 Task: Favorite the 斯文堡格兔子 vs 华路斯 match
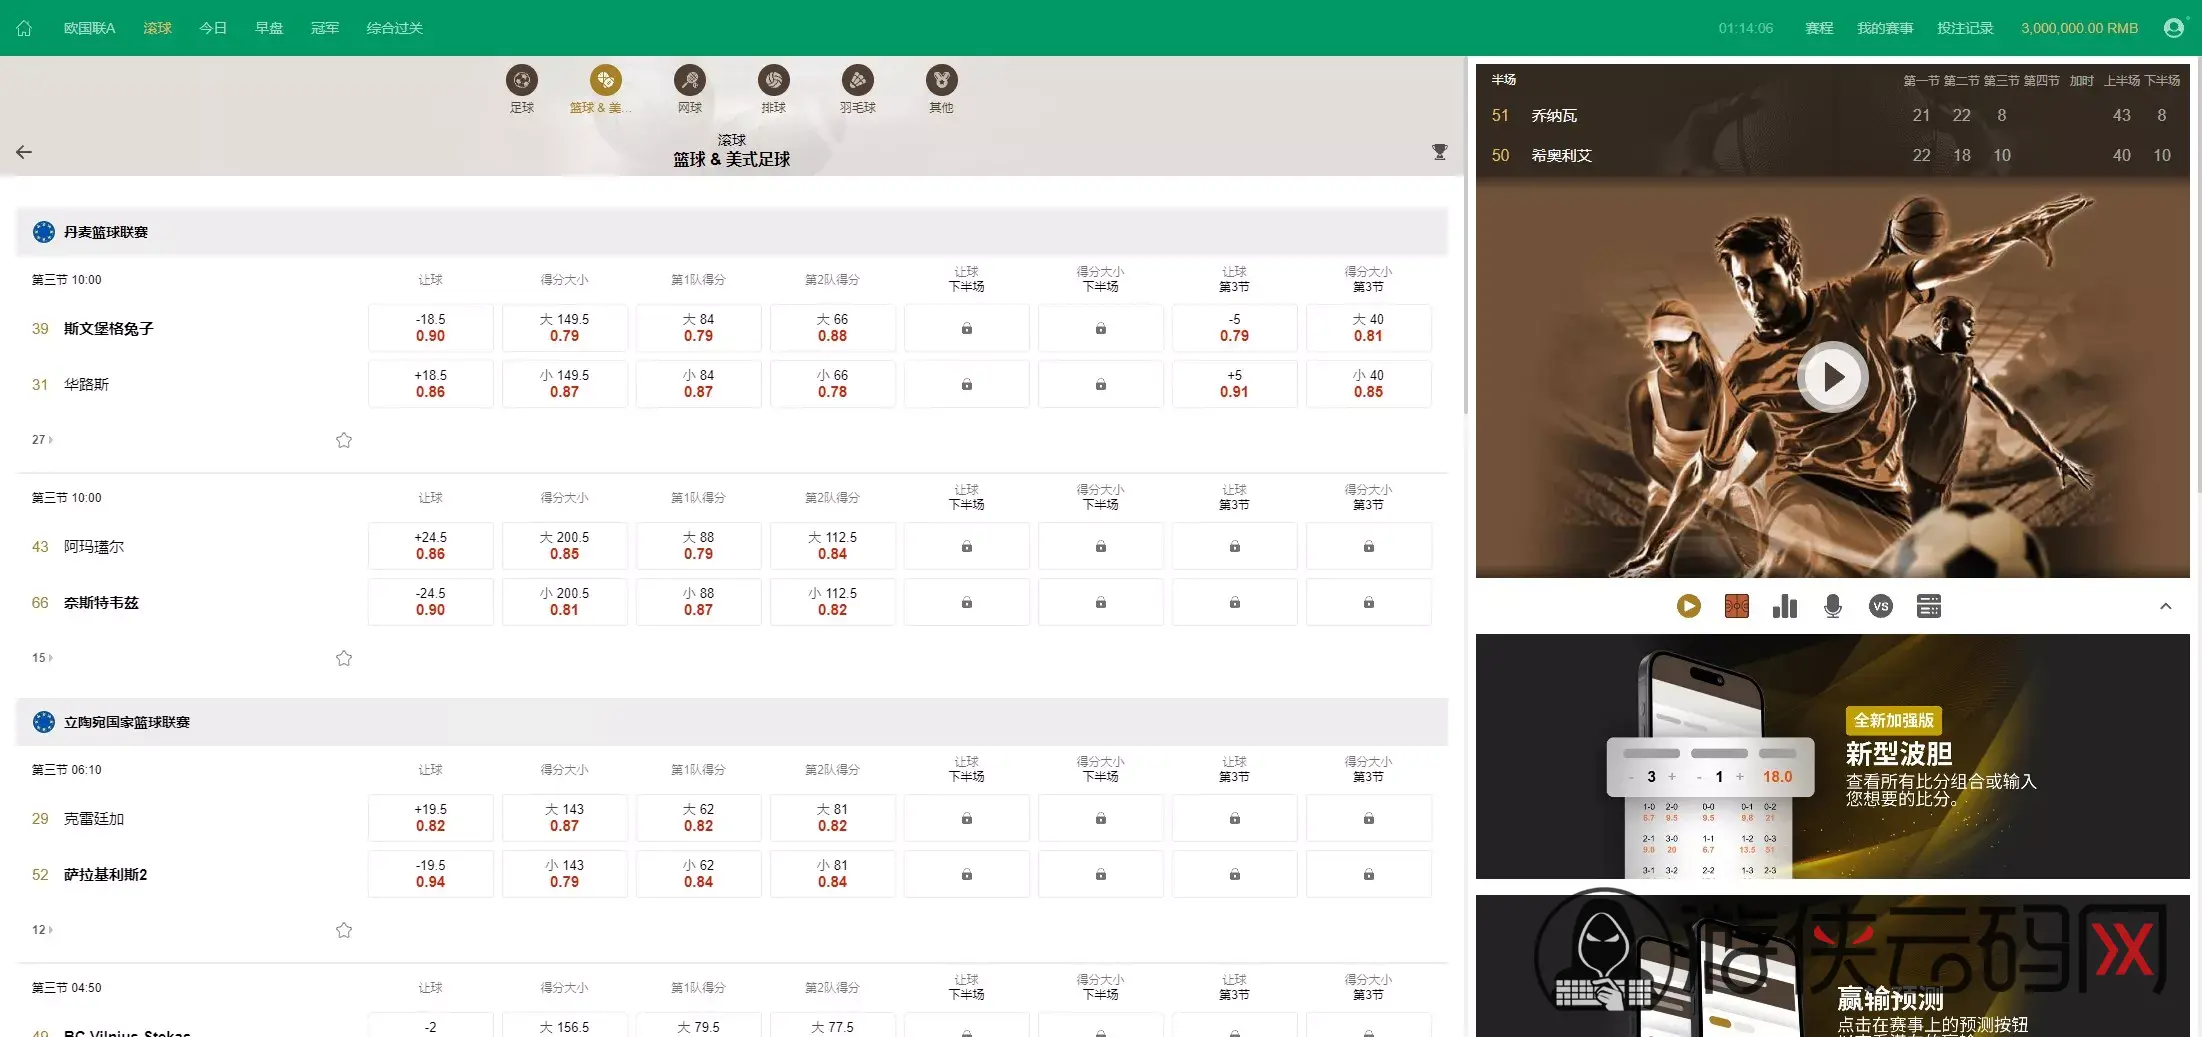(344, 440)
